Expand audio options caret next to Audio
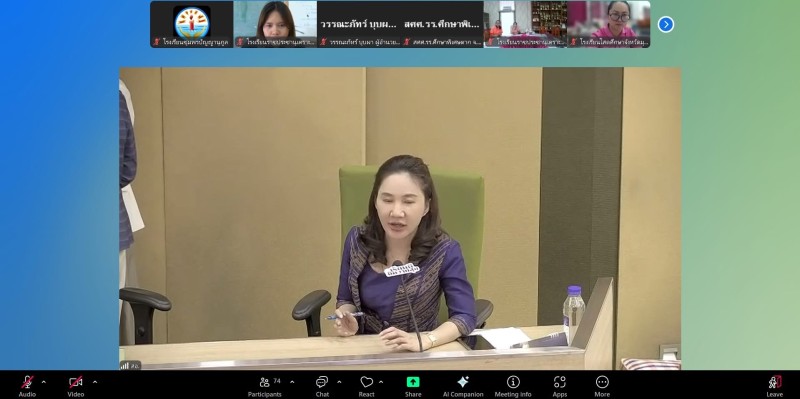 point(43,382)
